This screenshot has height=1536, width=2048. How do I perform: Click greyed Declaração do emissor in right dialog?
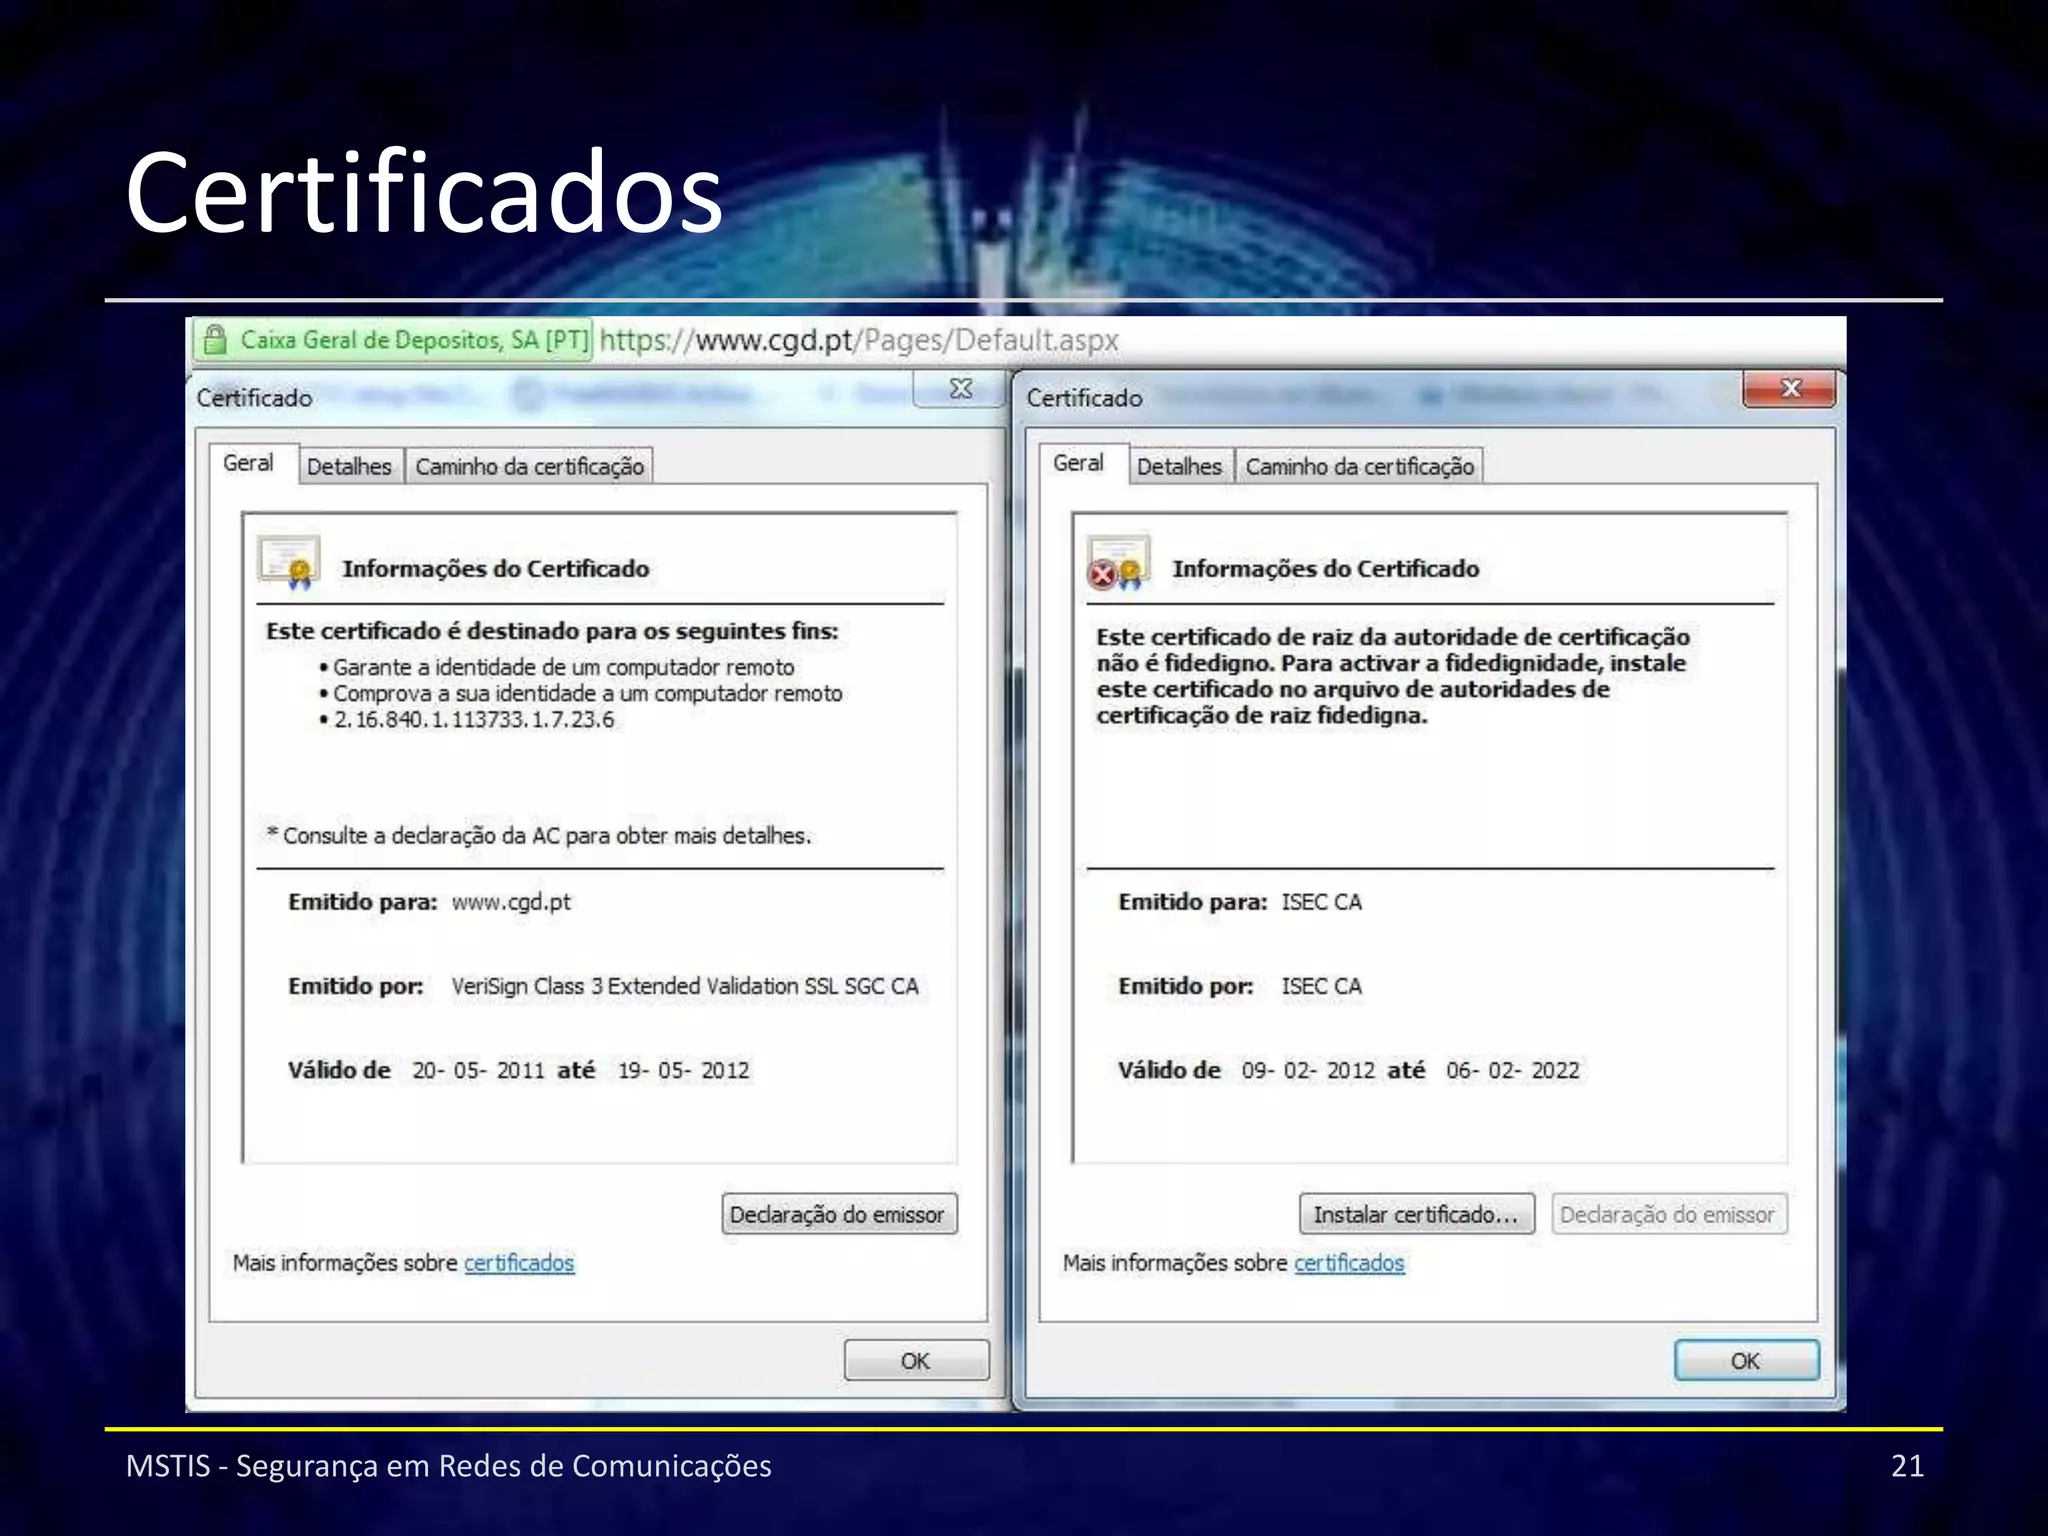(x=1668, y=1214)
